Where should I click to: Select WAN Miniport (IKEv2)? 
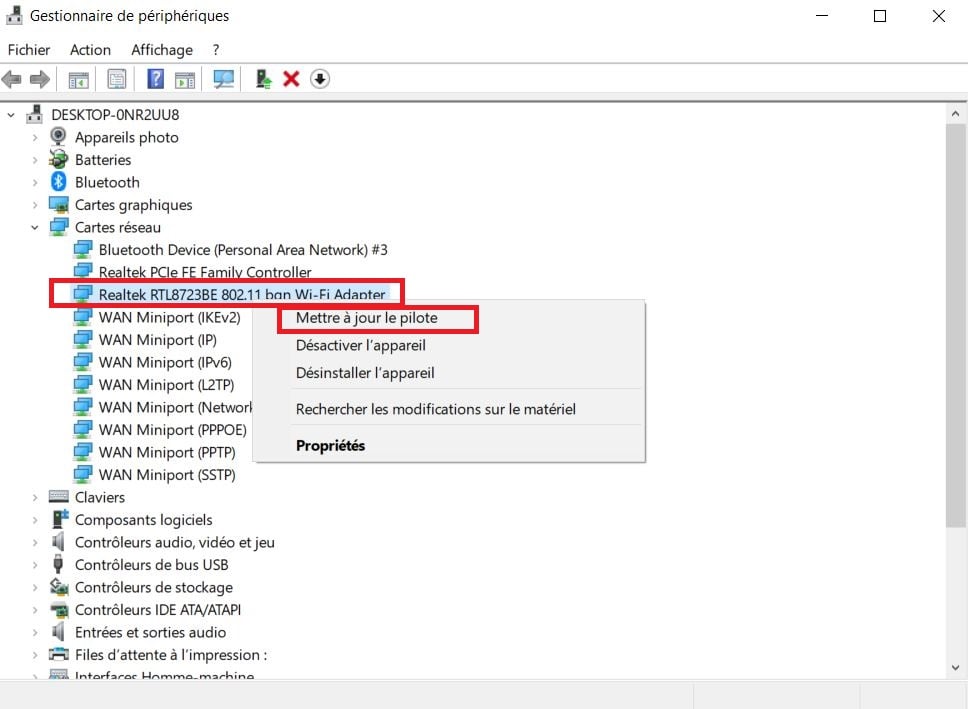point(169,317)
